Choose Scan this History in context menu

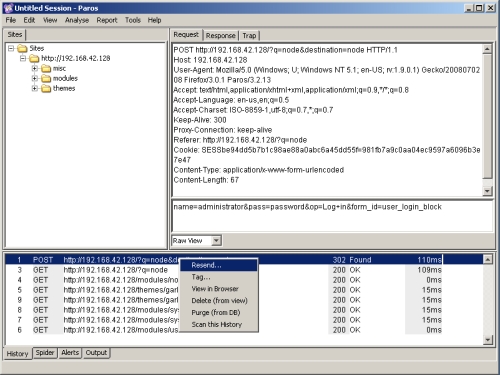219,324
